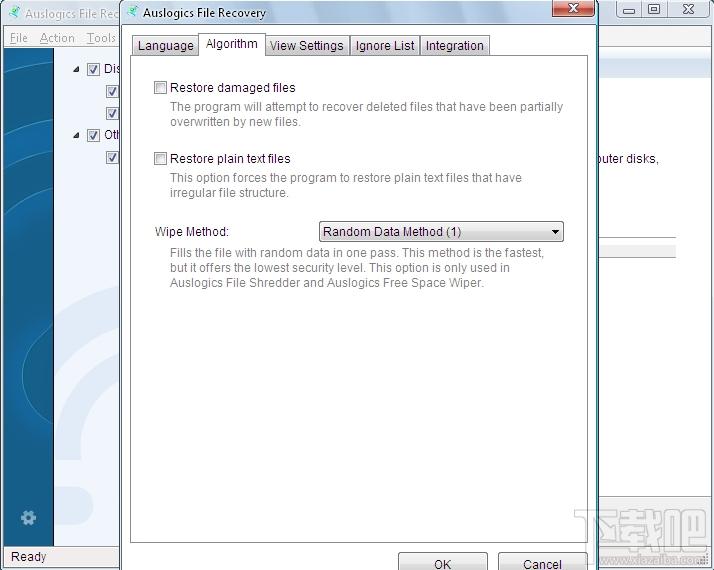Collapse the 'Oth...' tree group
Screen dimensions: 714x570
(x=76, y=135)
